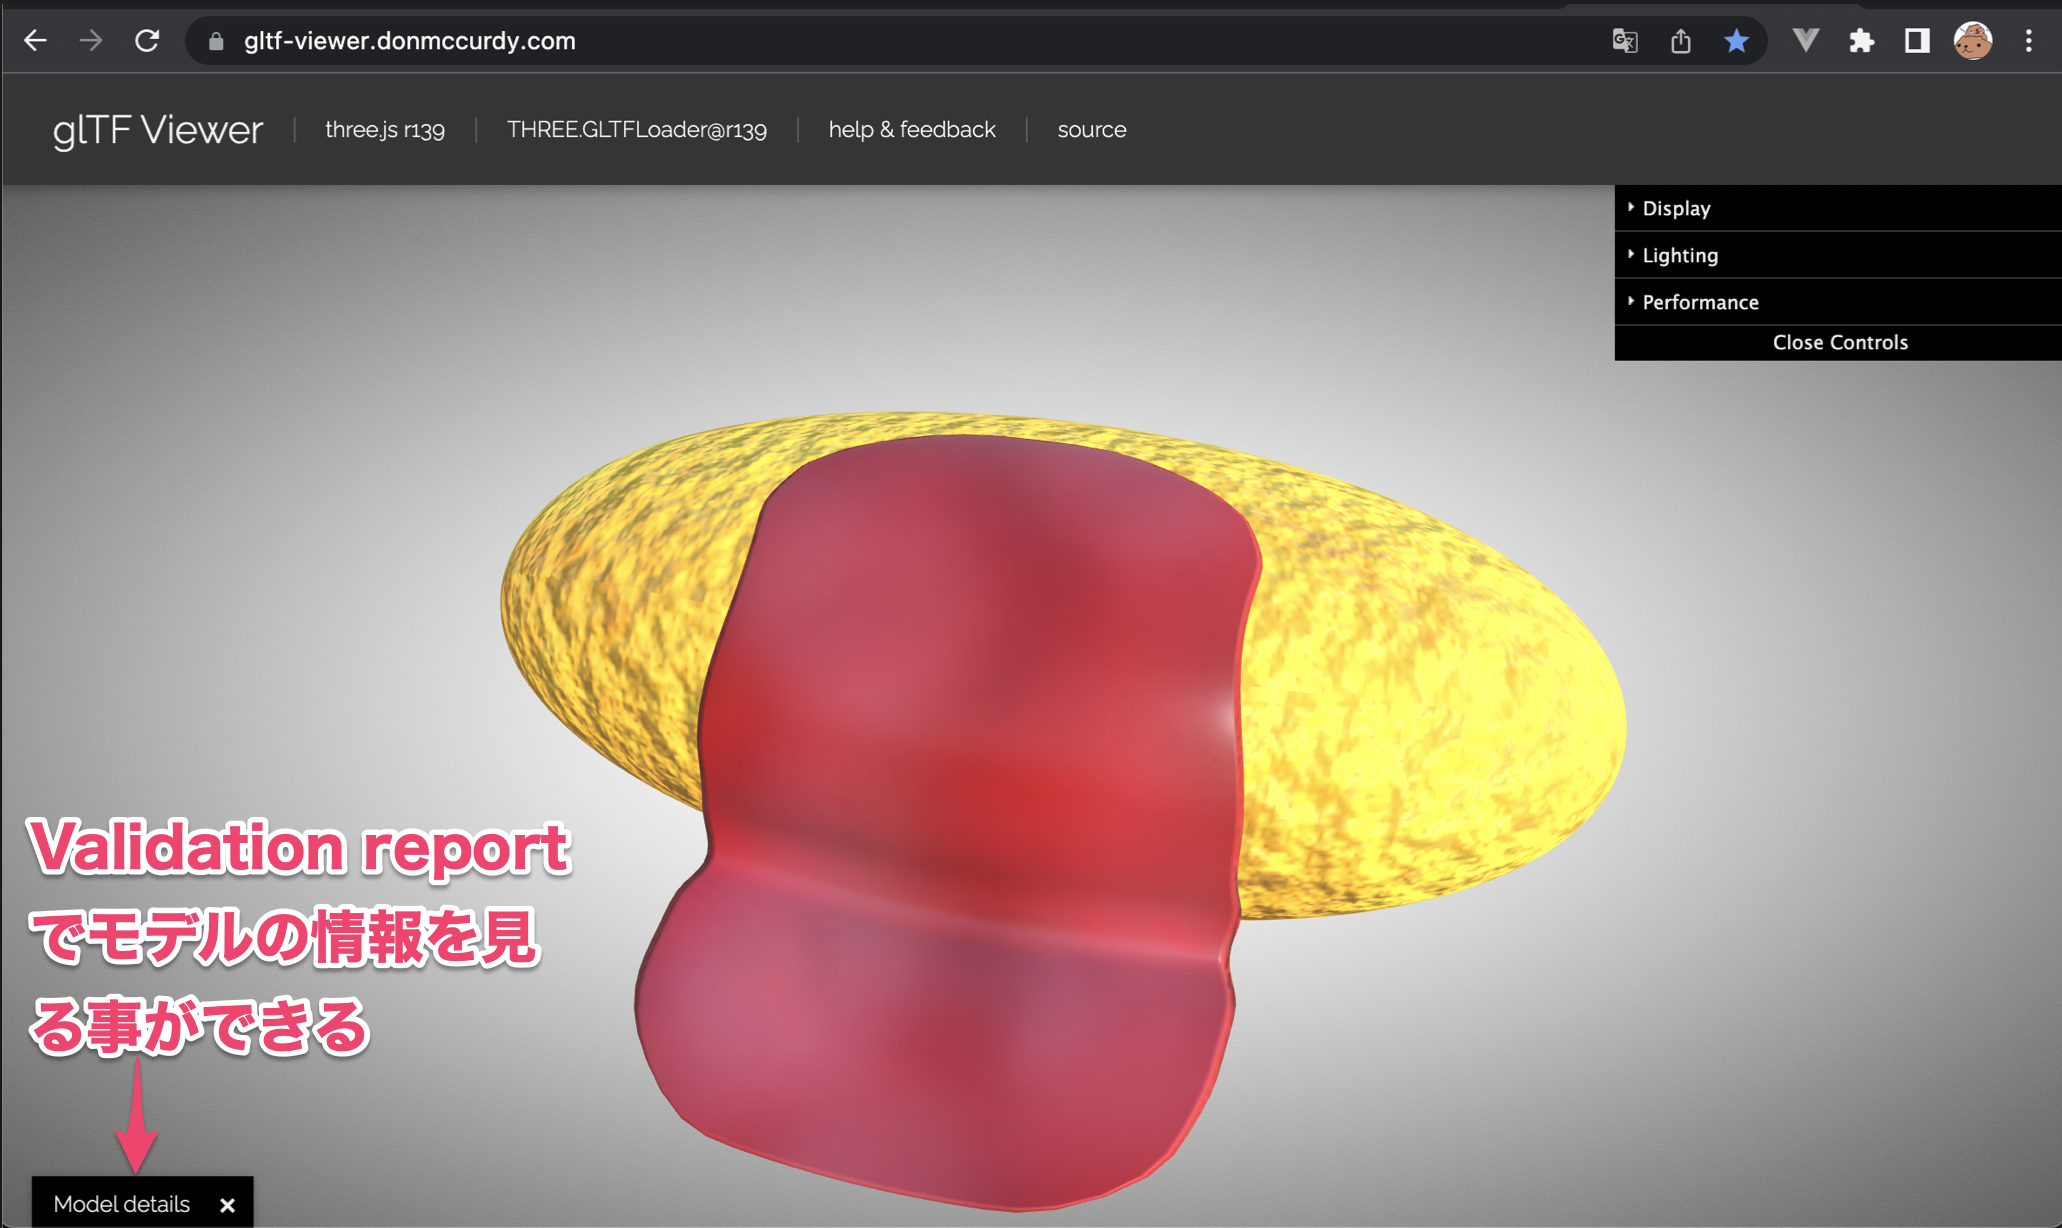Expand the Performance controls folder
2062x1228 pixels.
click(x=1700, y=302)
